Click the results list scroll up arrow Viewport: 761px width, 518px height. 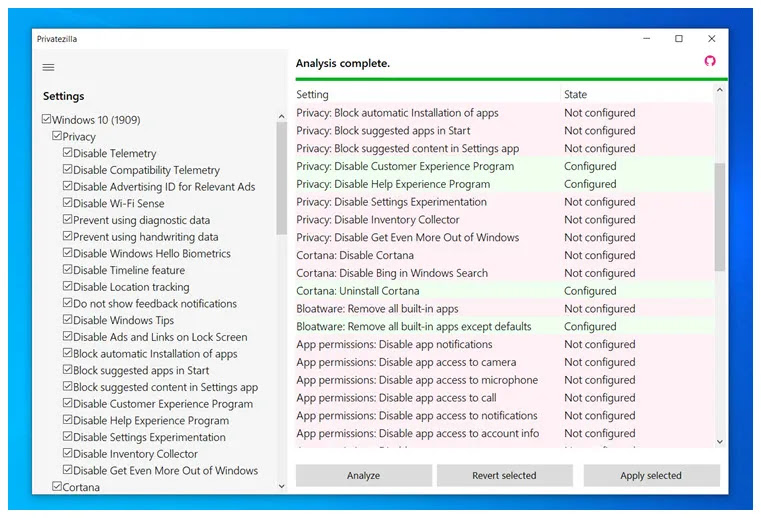[720, 90]
